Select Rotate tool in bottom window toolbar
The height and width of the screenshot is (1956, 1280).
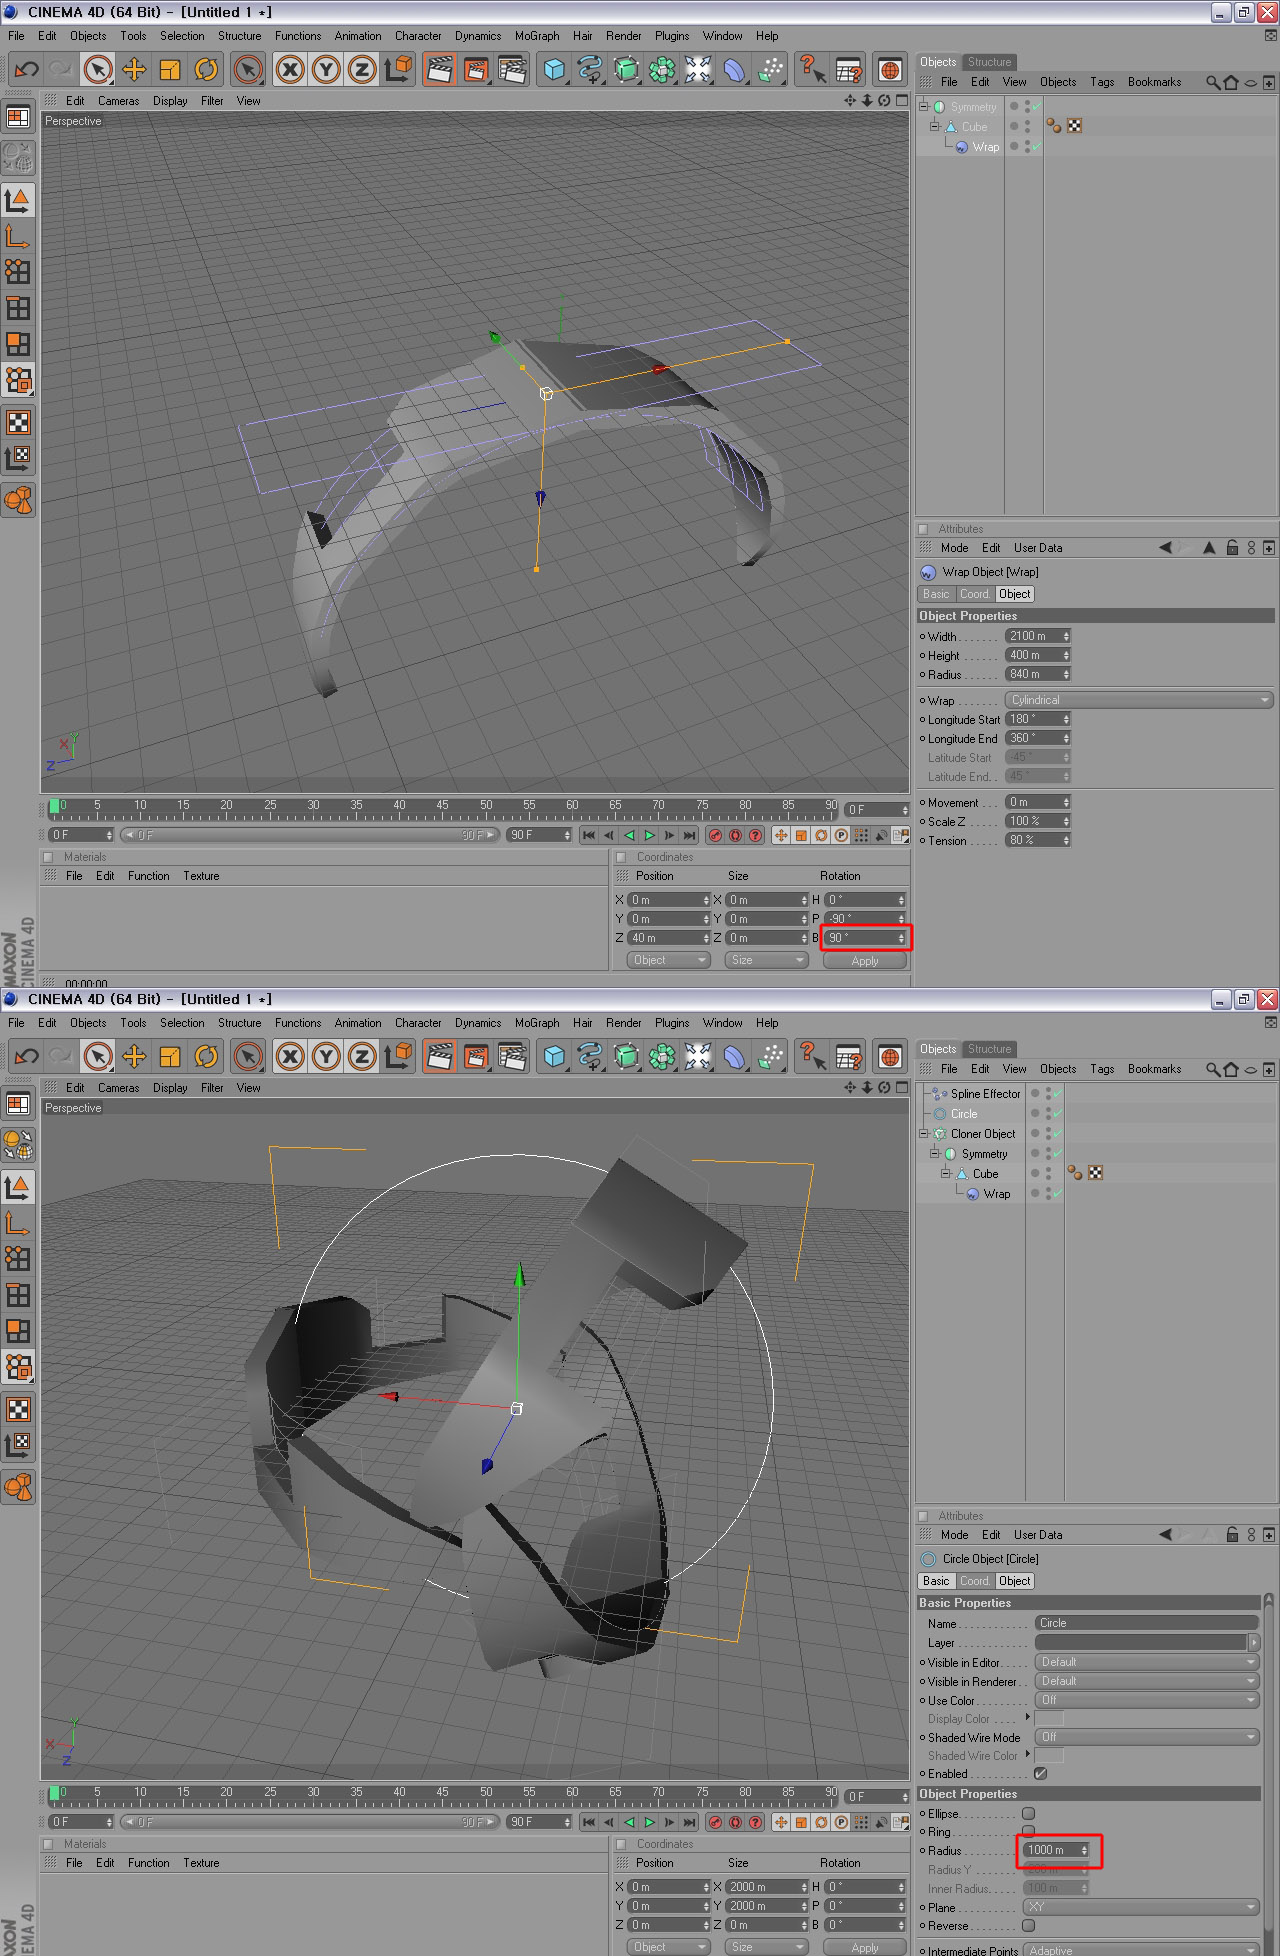tap(206, 1056)
